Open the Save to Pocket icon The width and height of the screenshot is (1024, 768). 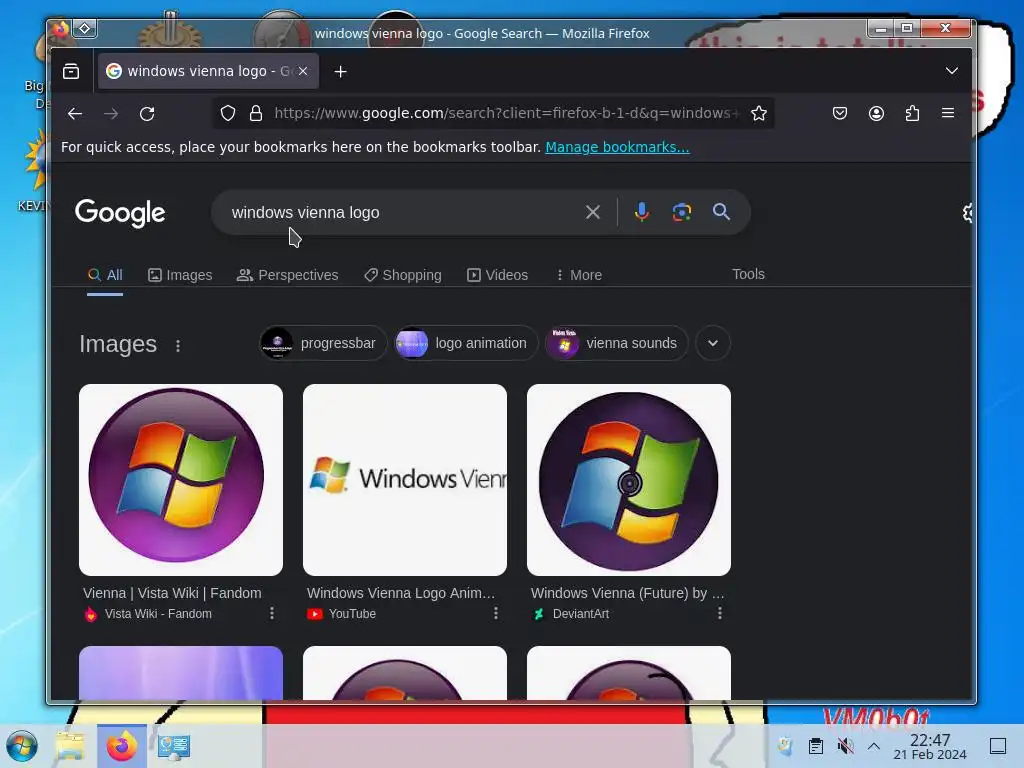(x=840, y=114)
